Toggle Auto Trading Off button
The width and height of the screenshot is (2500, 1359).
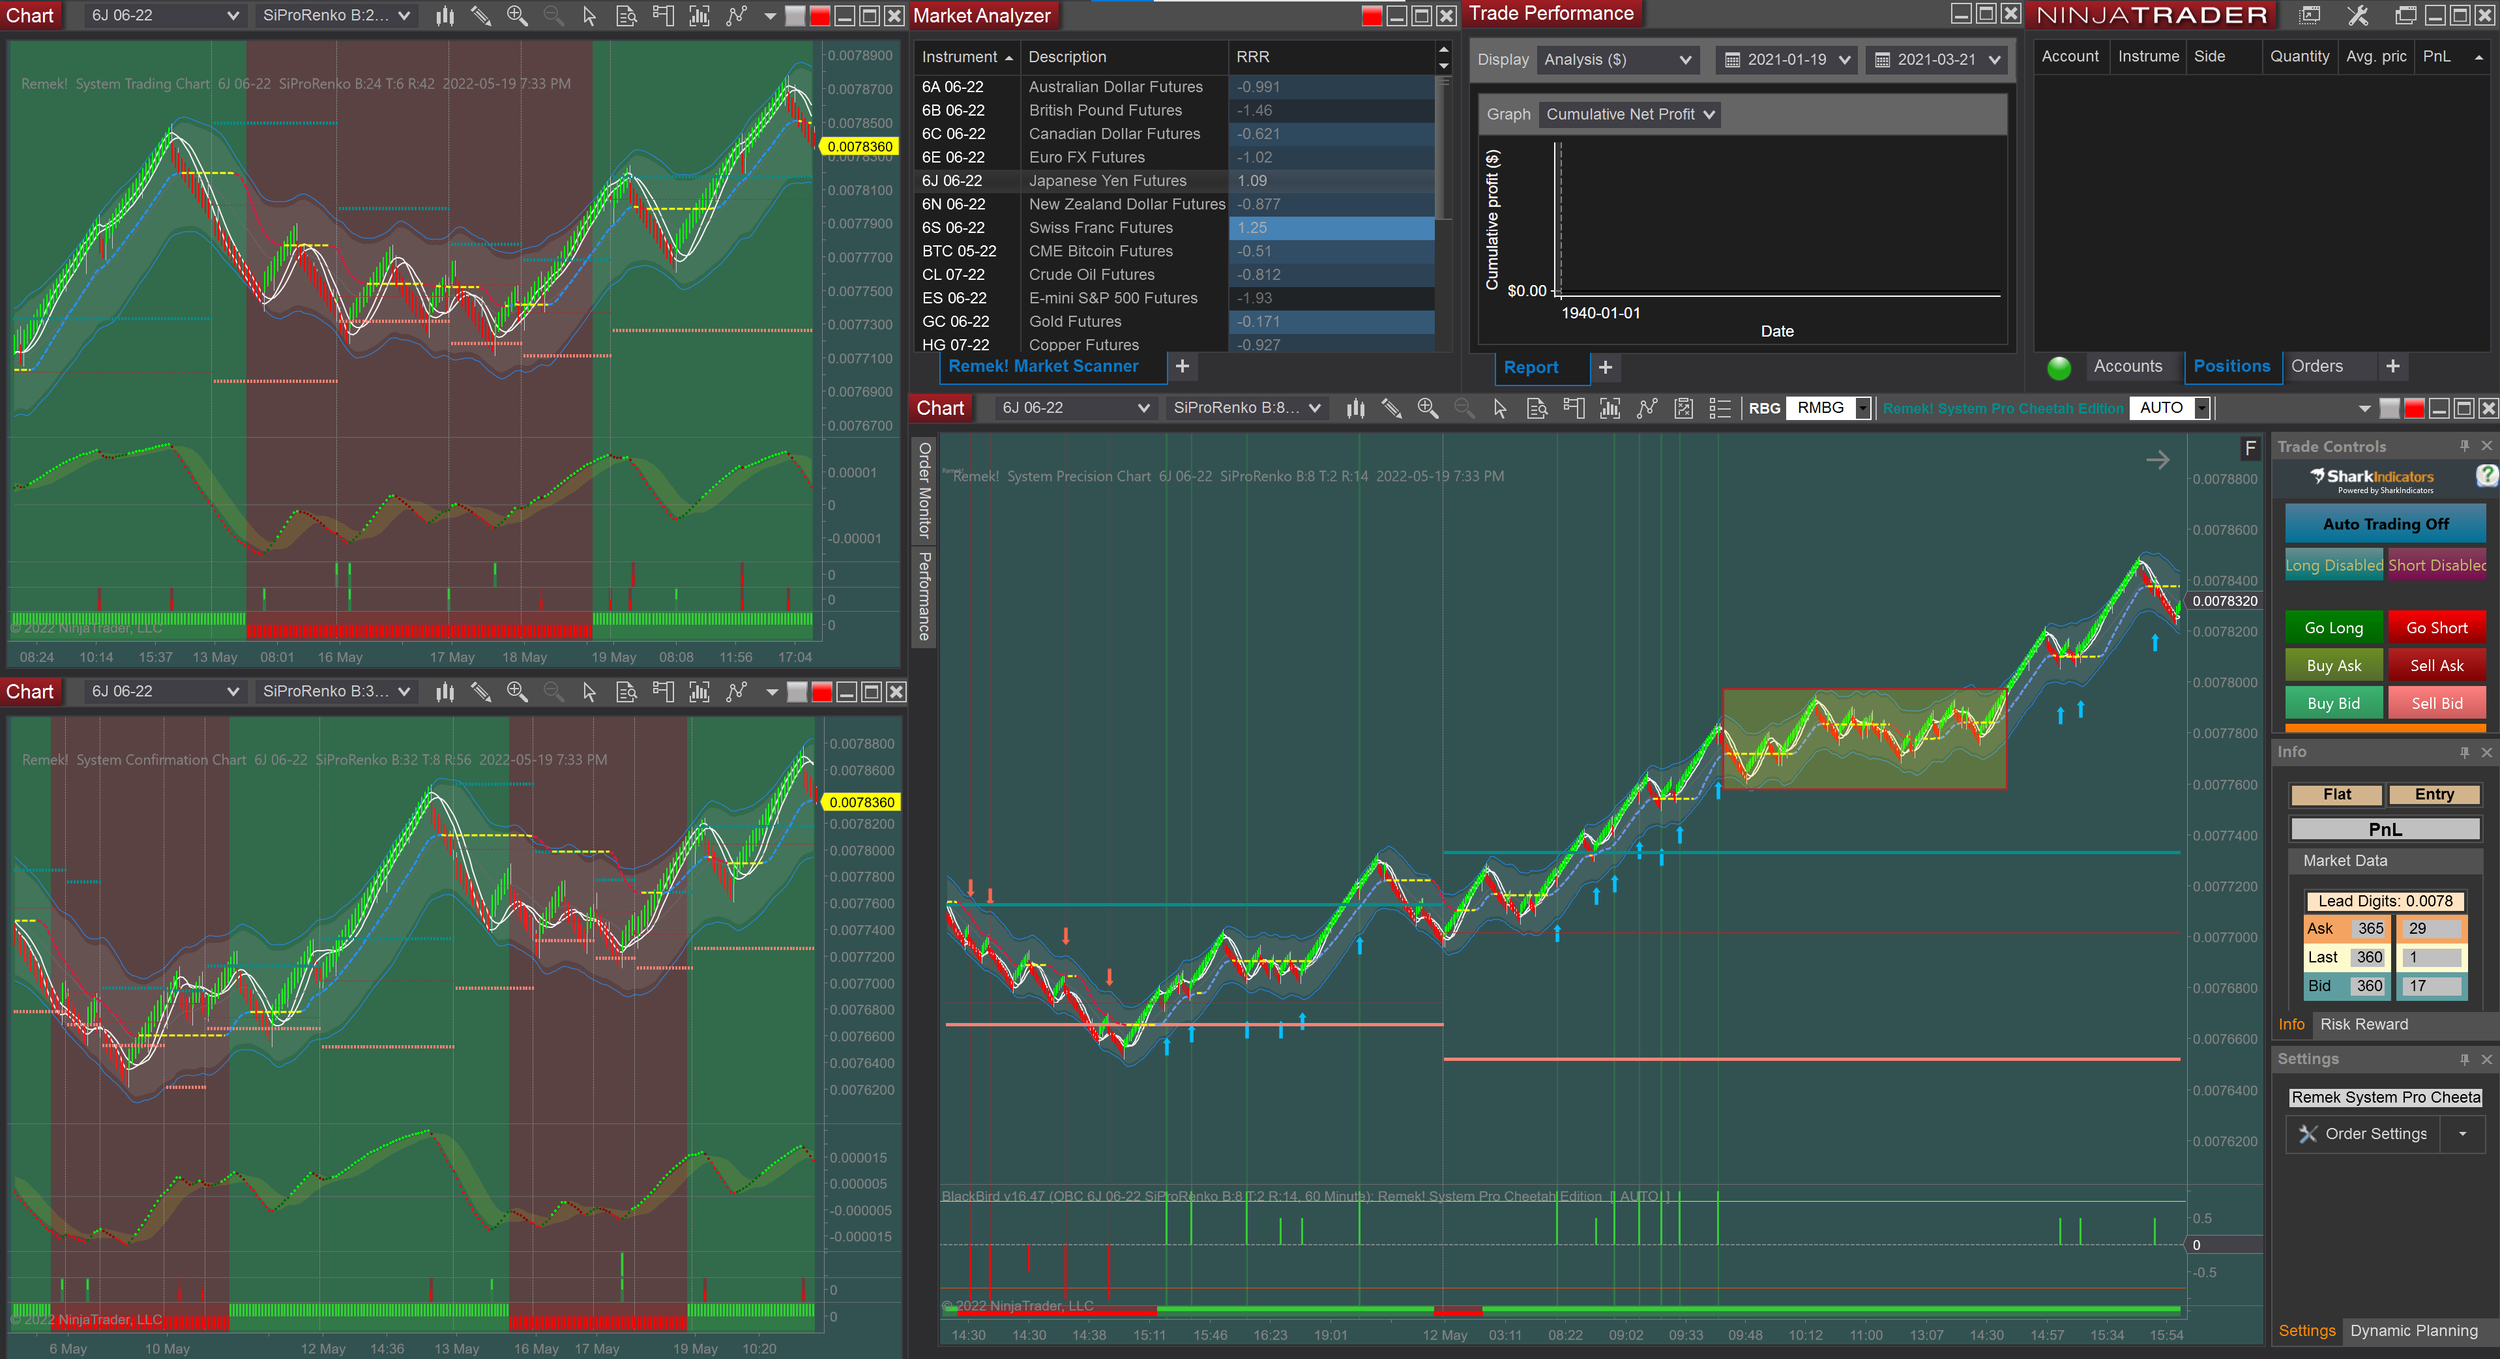click(x=2385, y=524)
